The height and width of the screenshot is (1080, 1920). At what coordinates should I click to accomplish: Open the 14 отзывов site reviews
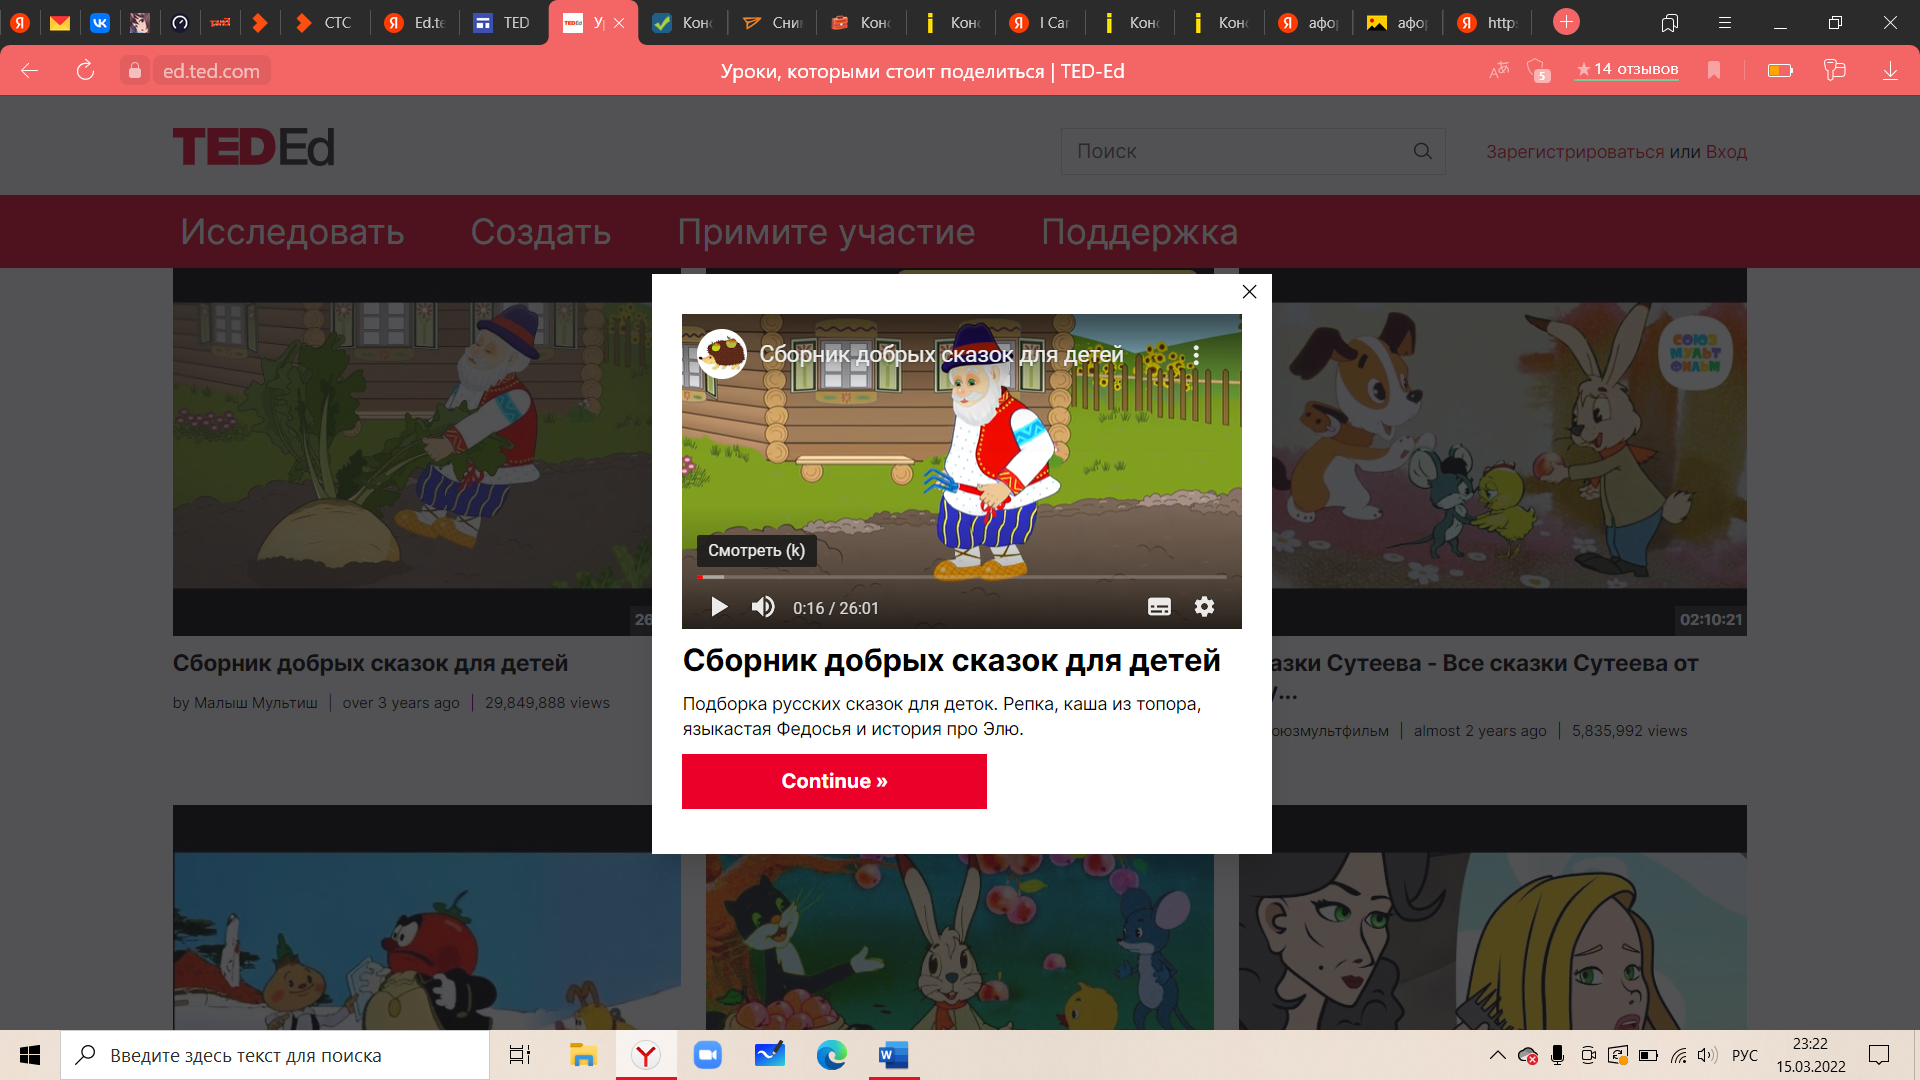click(x=1627, y=69)
